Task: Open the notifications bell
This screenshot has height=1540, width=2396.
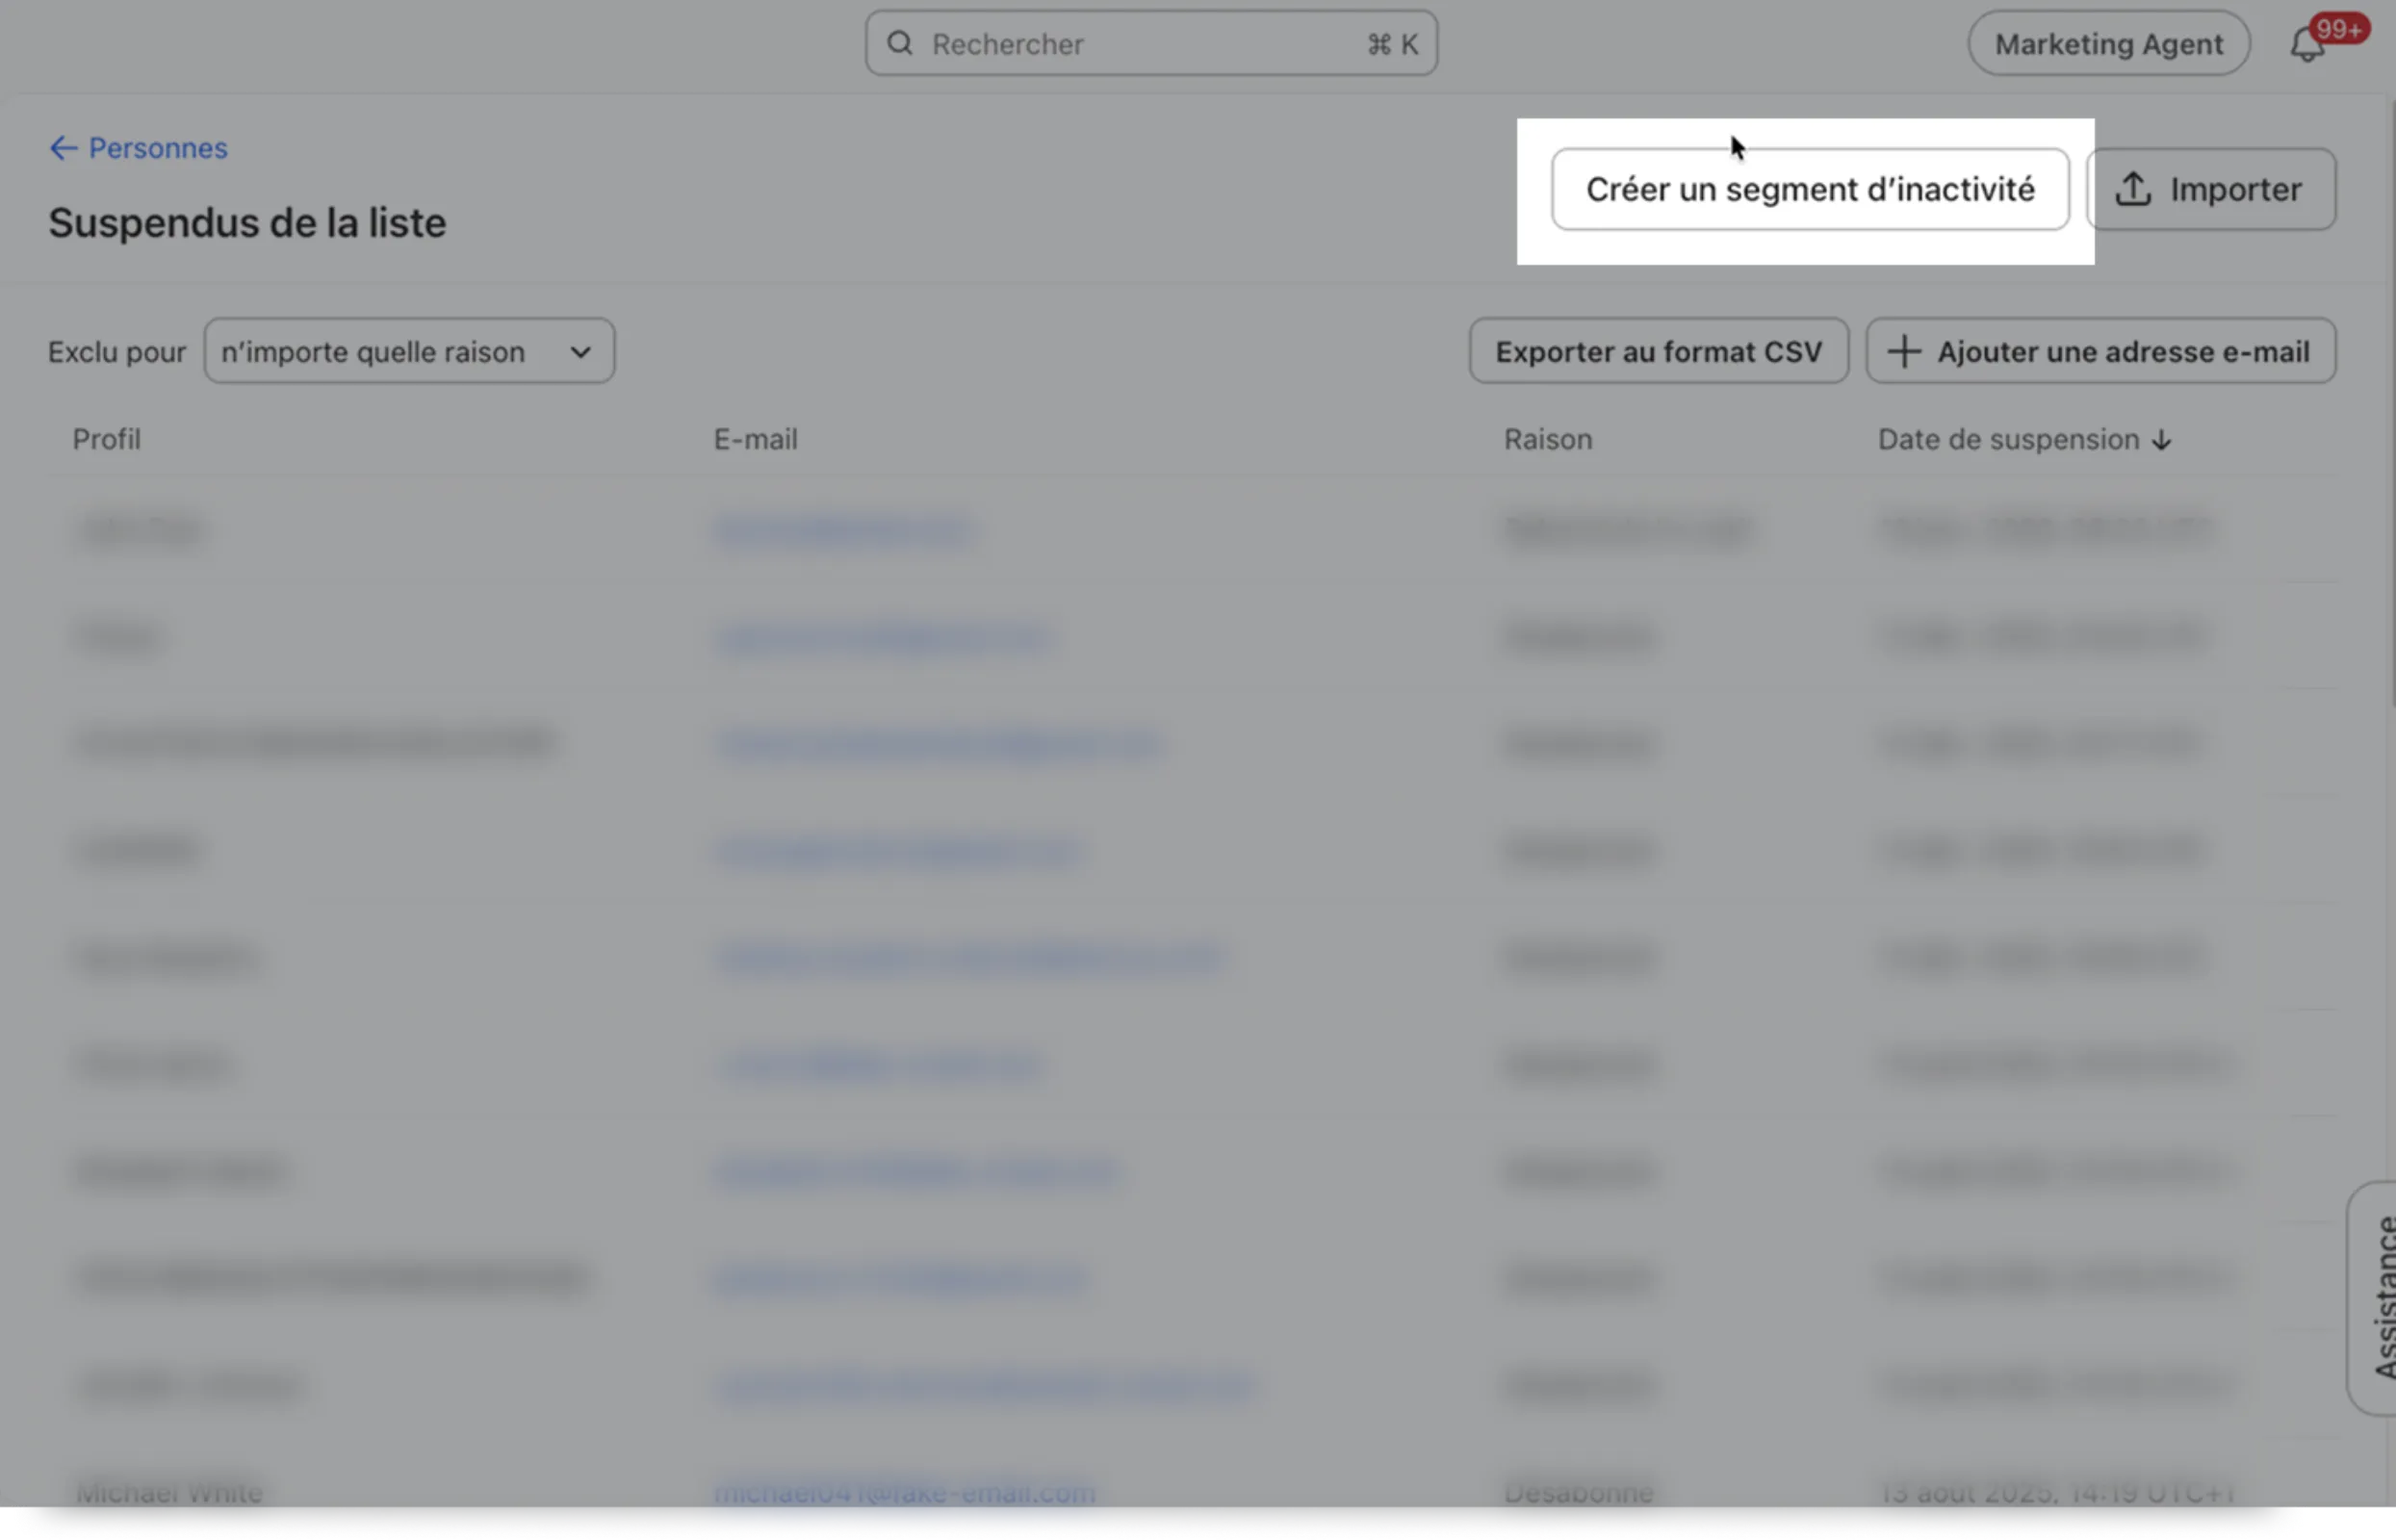Action: coord(2307,46)
